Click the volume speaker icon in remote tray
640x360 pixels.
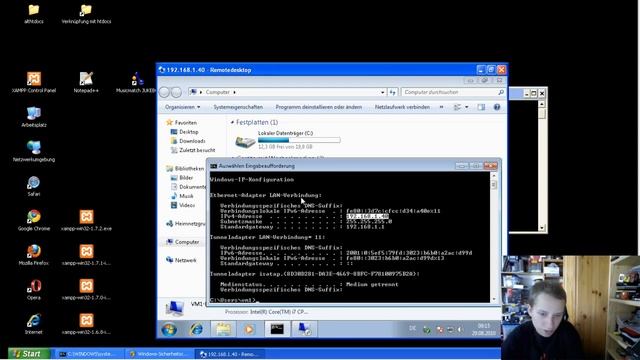pos(460,329)
